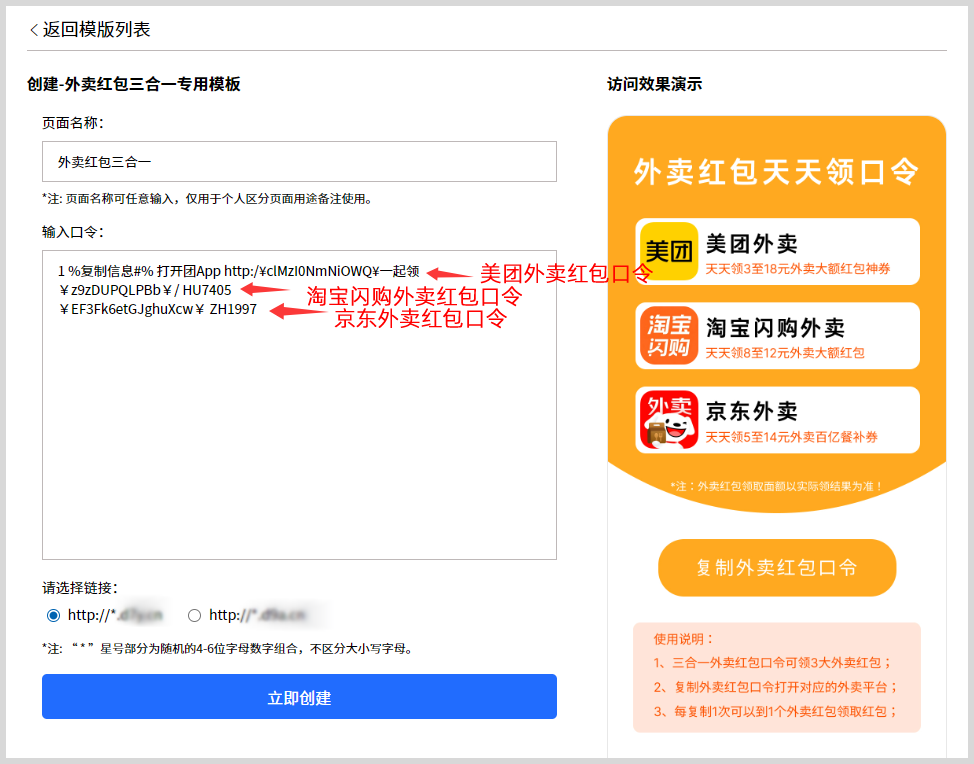Click instruction 3 每复制1次
974x764 pixels.
coord(776,711)
